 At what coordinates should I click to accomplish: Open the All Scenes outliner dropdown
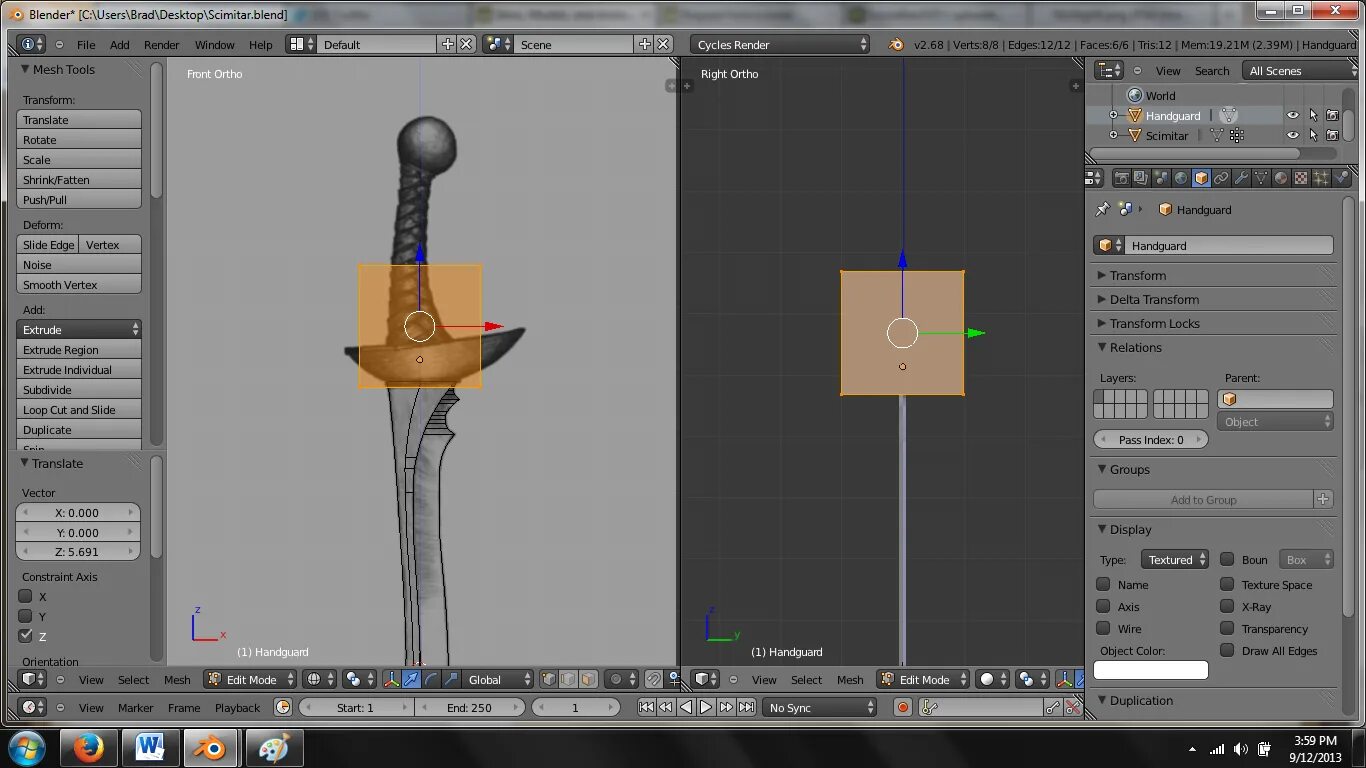tap(1300, 71)
